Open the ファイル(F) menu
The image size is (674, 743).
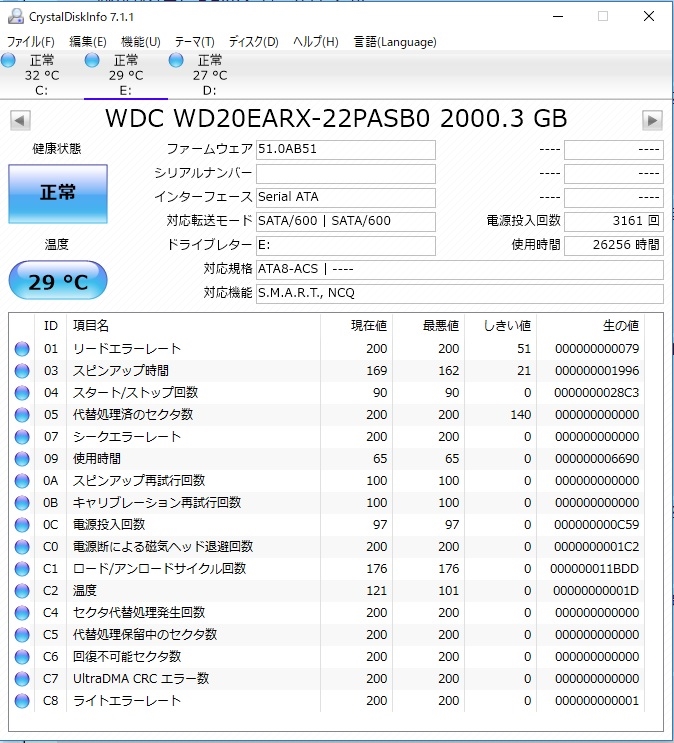(x=31, y=42)
